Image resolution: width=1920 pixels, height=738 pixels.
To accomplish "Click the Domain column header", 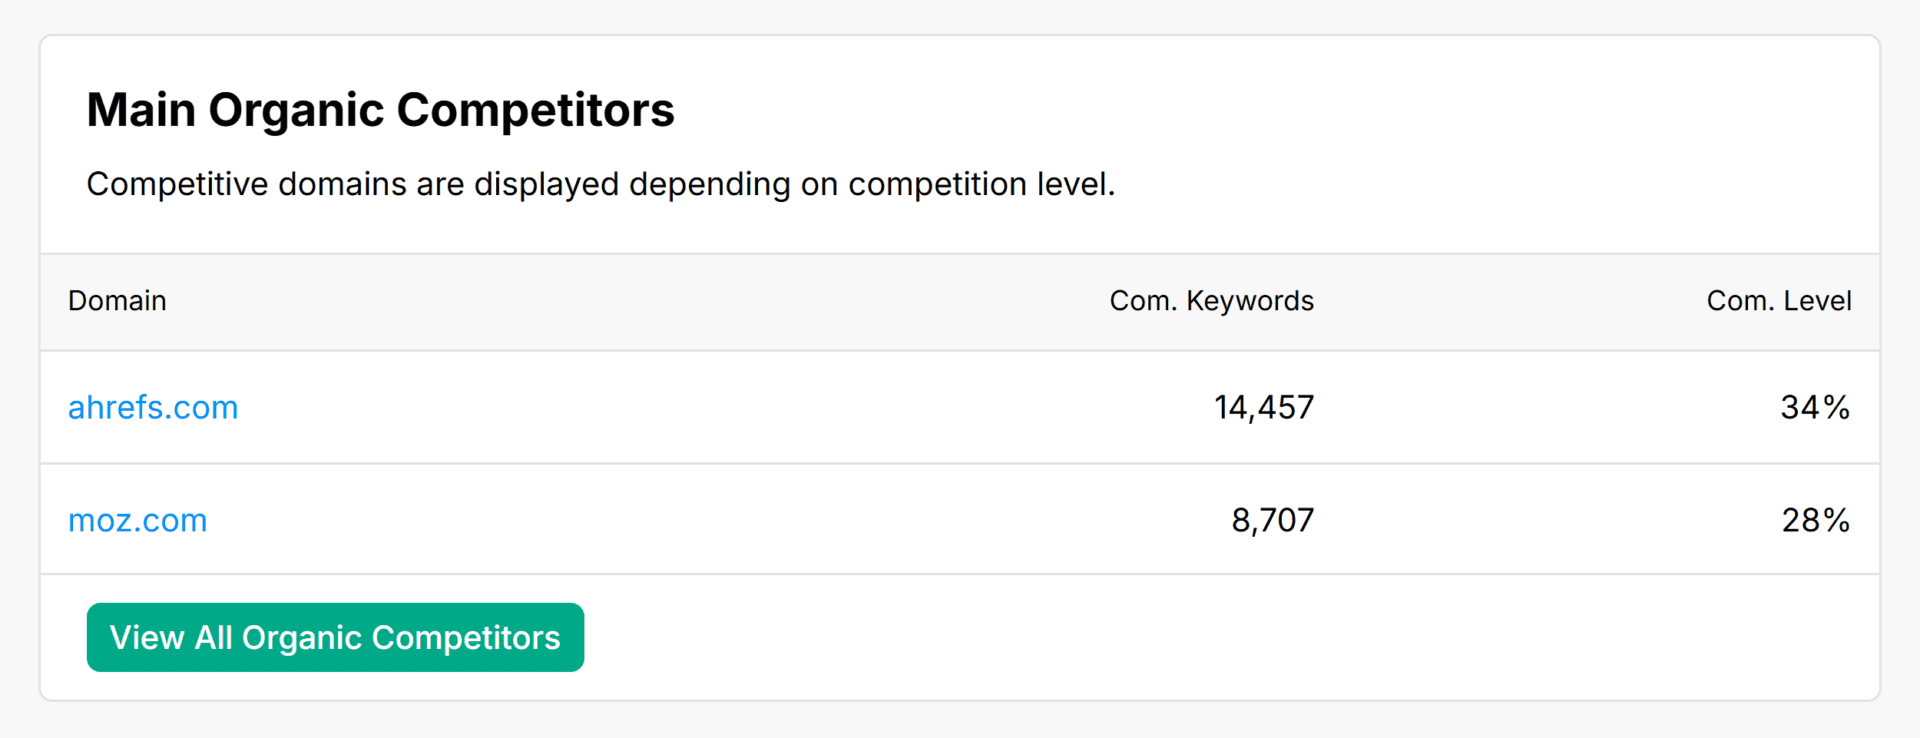I will pyautogui.click(x=117, y=301).
